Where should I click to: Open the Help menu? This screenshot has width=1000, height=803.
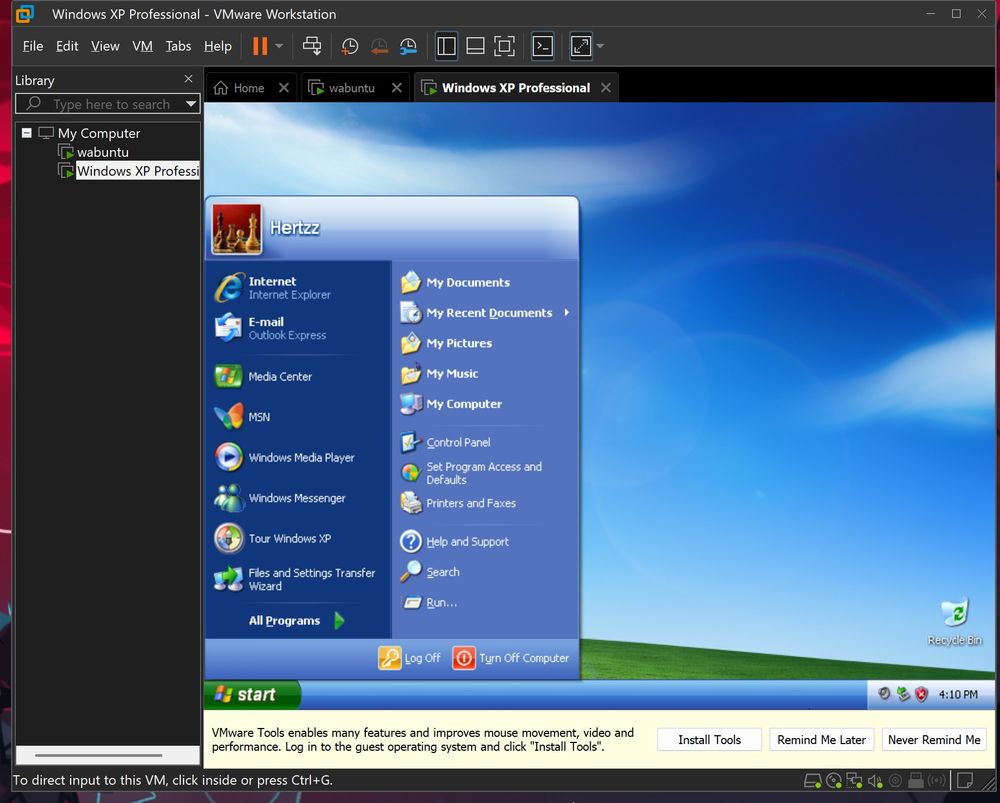217,46
